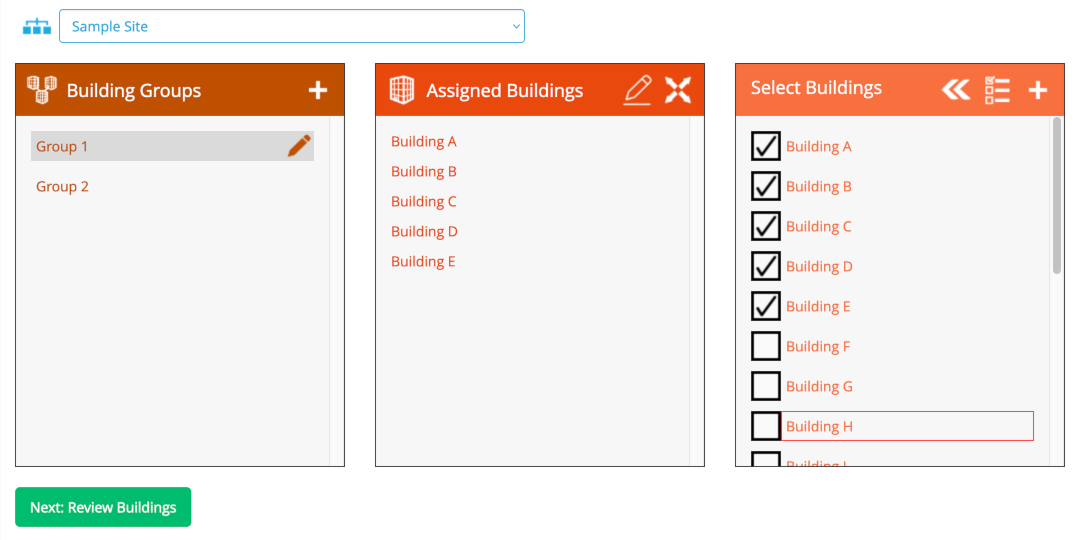
Task: Uncheck the Building A checkbox
Action: click(766, 146)
